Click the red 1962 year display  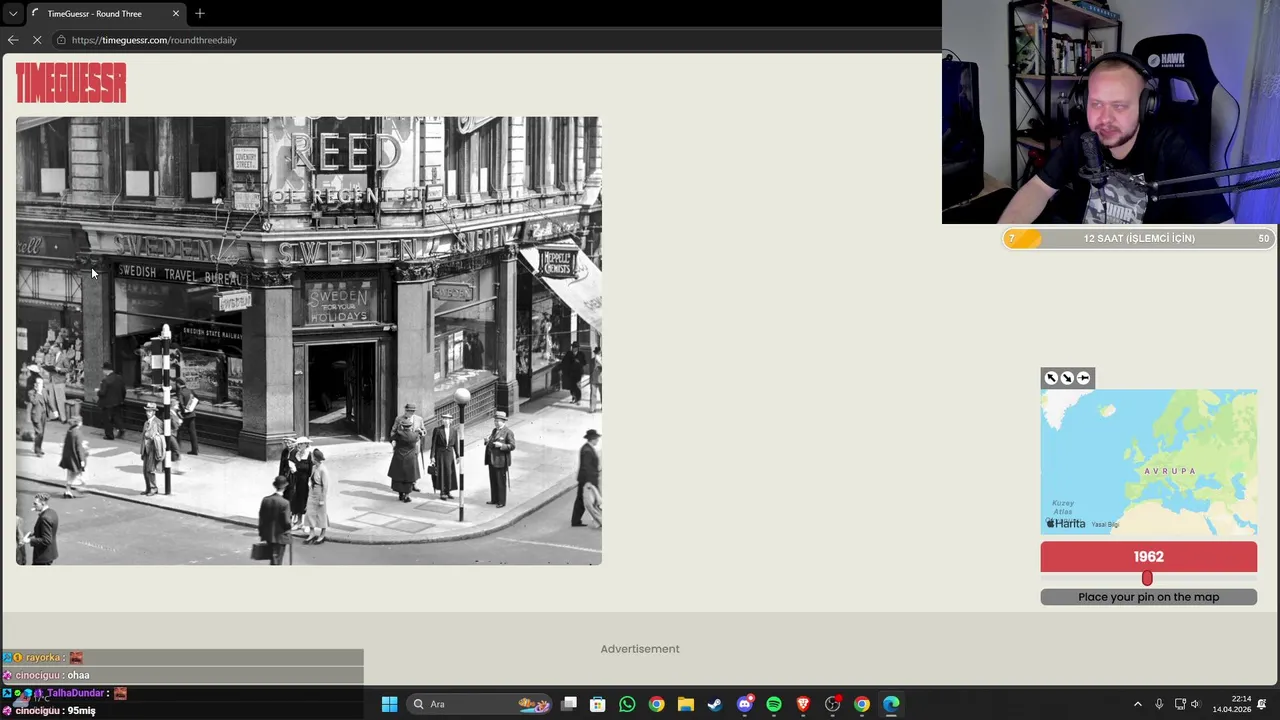(1148, 557)
